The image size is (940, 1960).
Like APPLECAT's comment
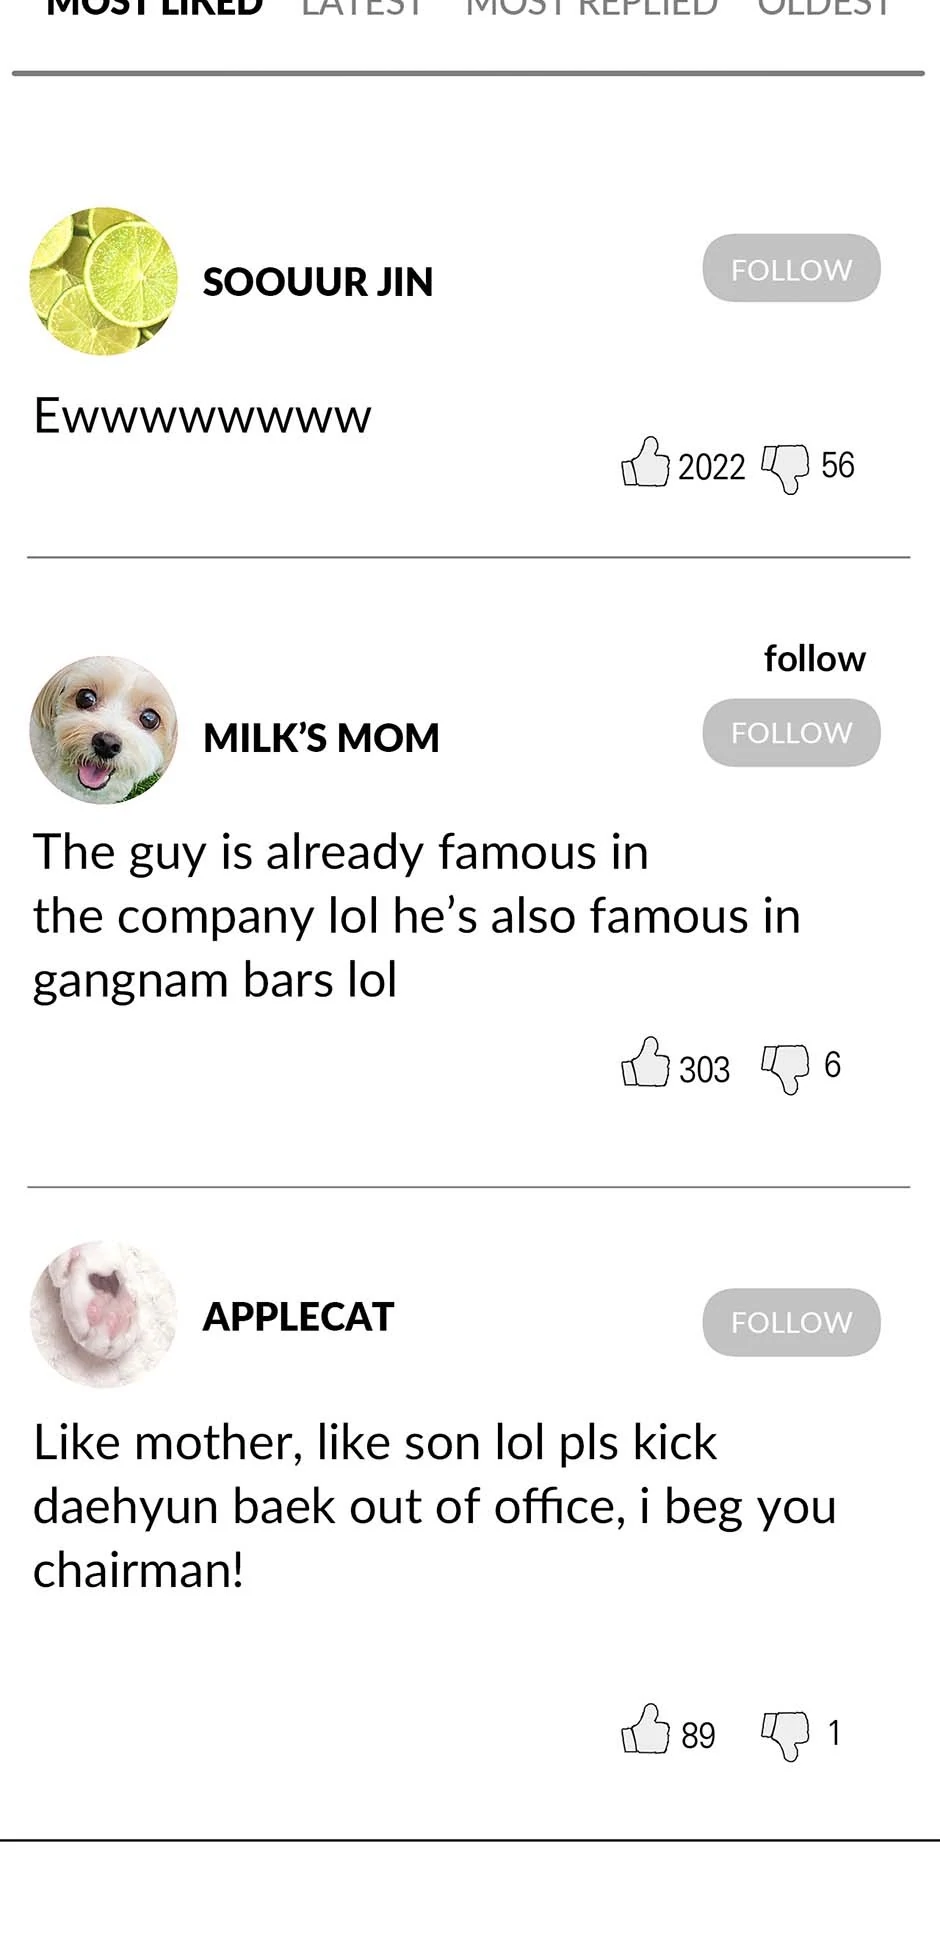tap(645, 1730)
